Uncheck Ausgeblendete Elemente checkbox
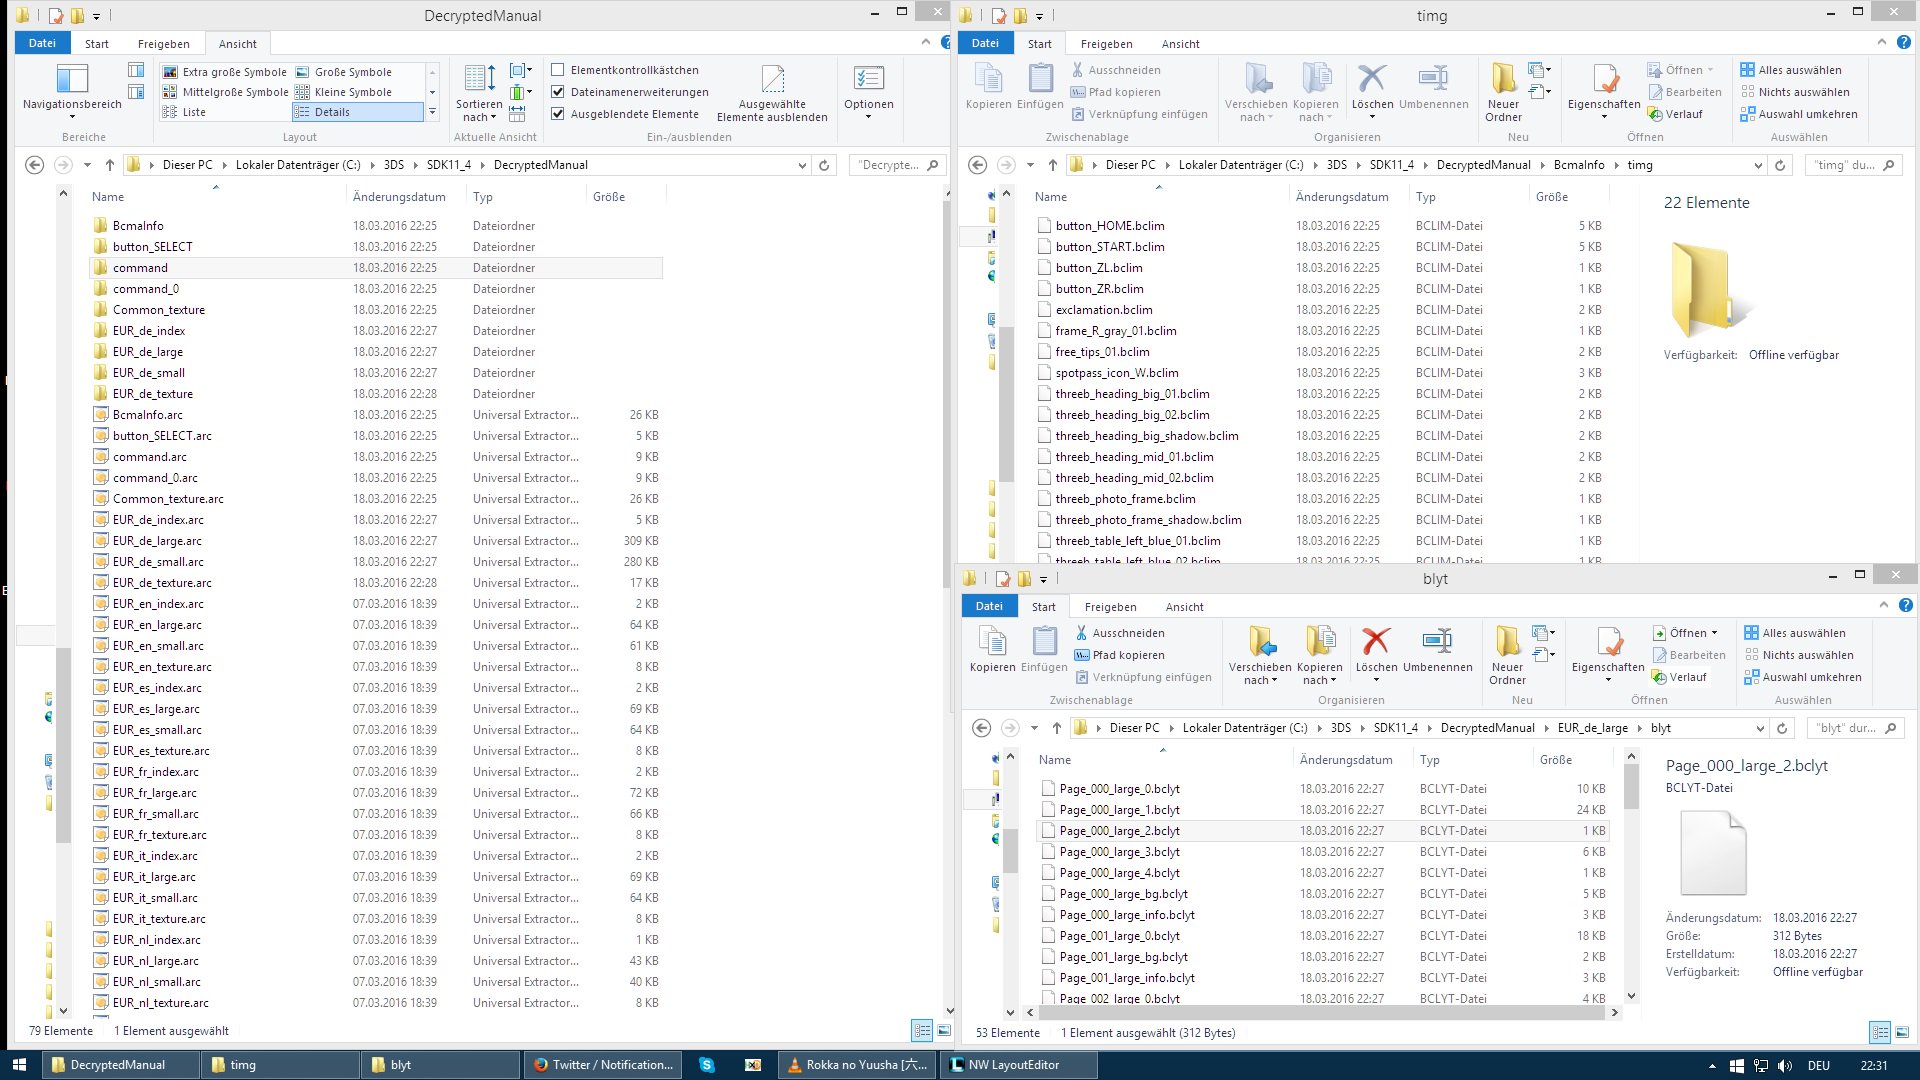Screen dimensions: 1920x1080 click(558, 114)
